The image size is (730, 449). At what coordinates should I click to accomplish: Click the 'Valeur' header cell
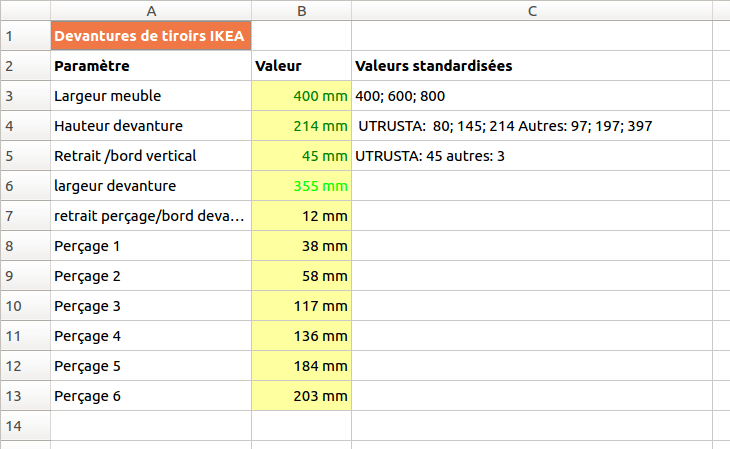click(301, 66)
